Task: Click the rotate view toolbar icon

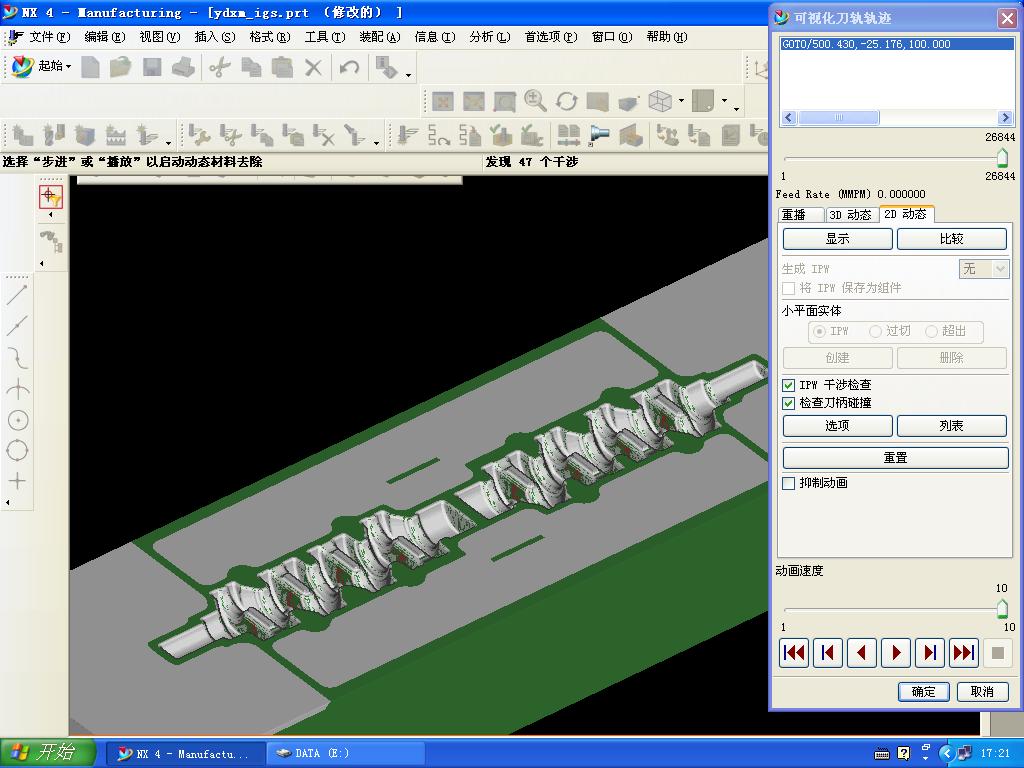Action: (566, 101)
